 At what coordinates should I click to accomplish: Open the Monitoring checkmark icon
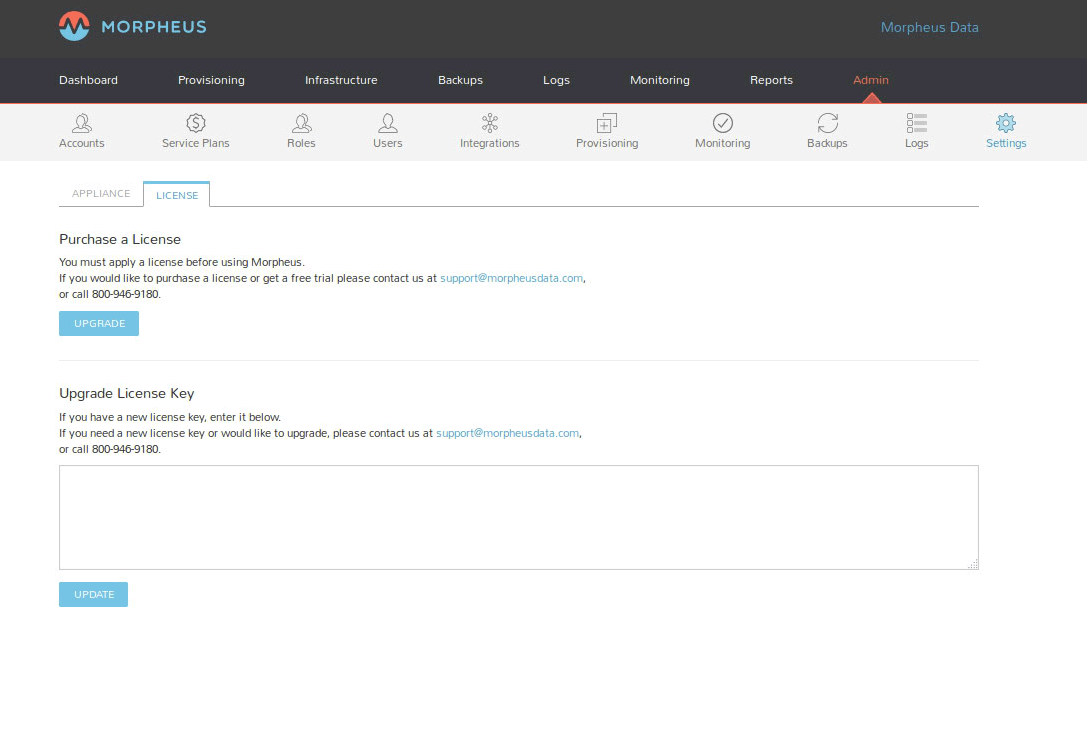[x=723, y=123]
